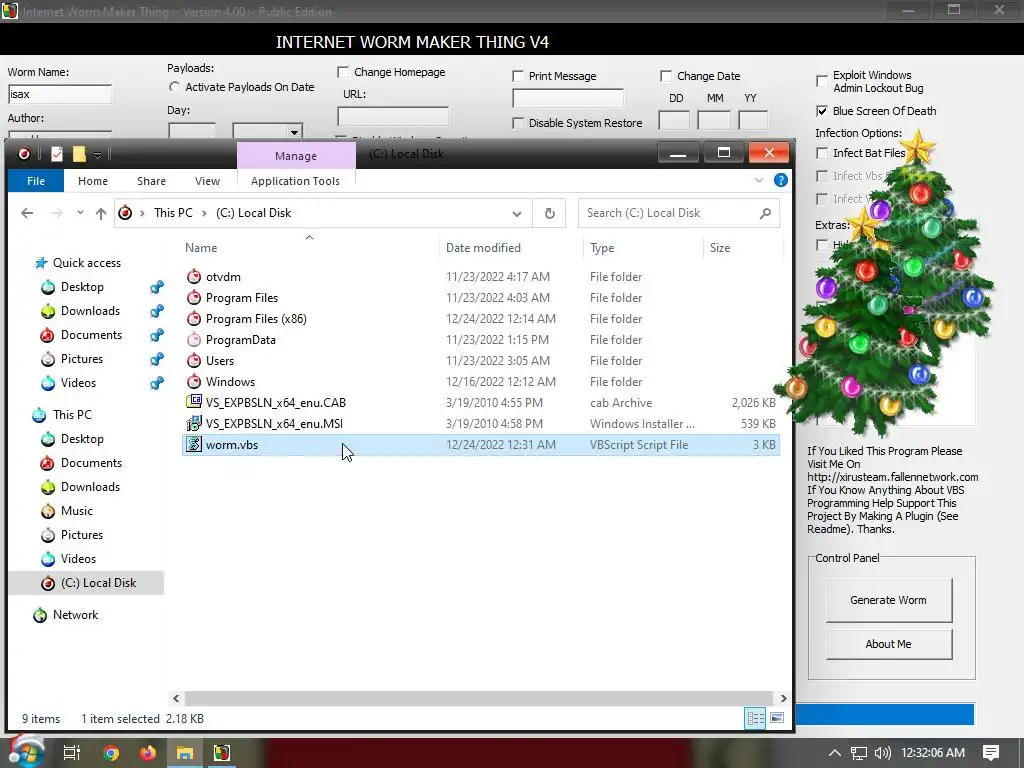Switch to details view icon in status bar
1024x768 pixels.
pos(756,718)
